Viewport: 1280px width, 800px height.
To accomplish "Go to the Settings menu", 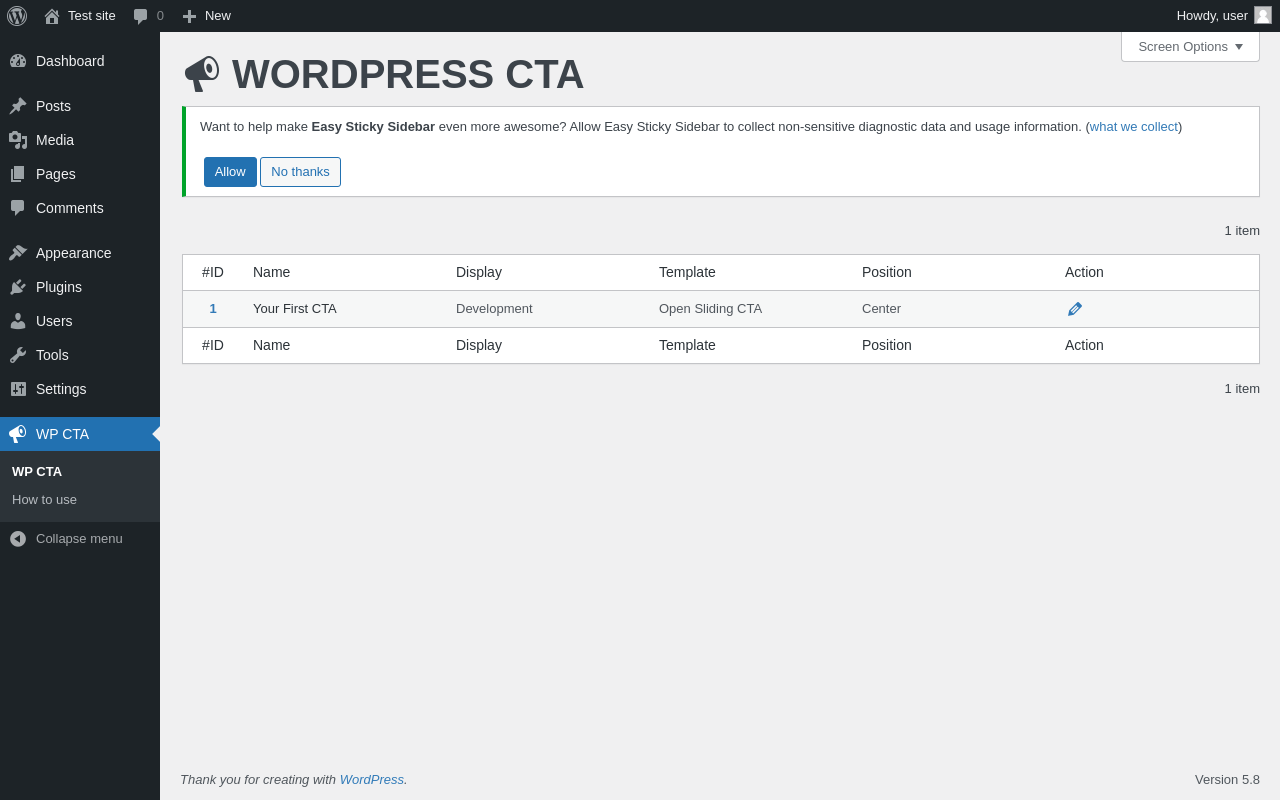I will pyautogui.click(x=61, y=389).
